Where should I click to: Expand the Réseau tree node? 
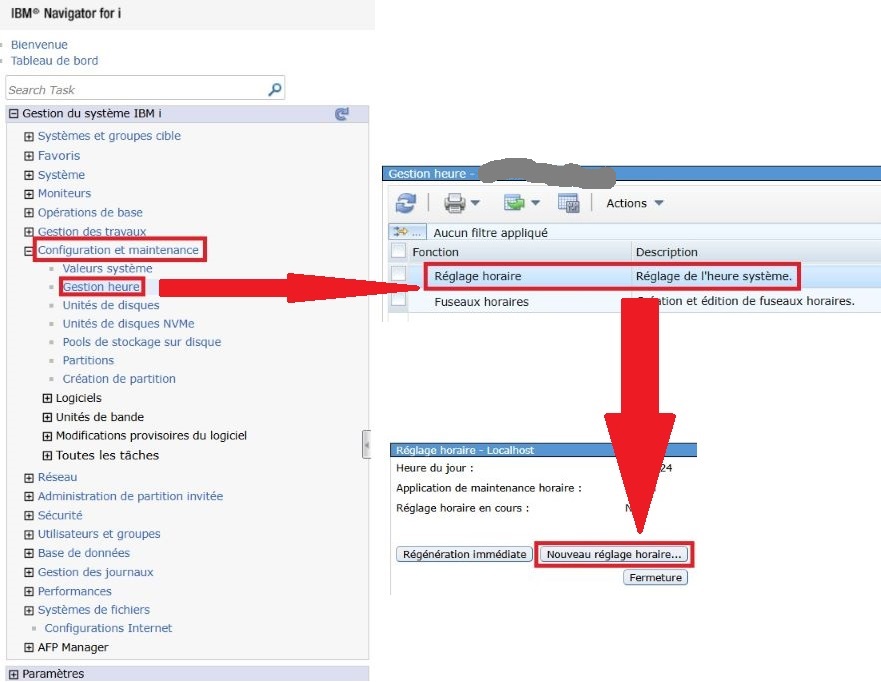[27, 478]
